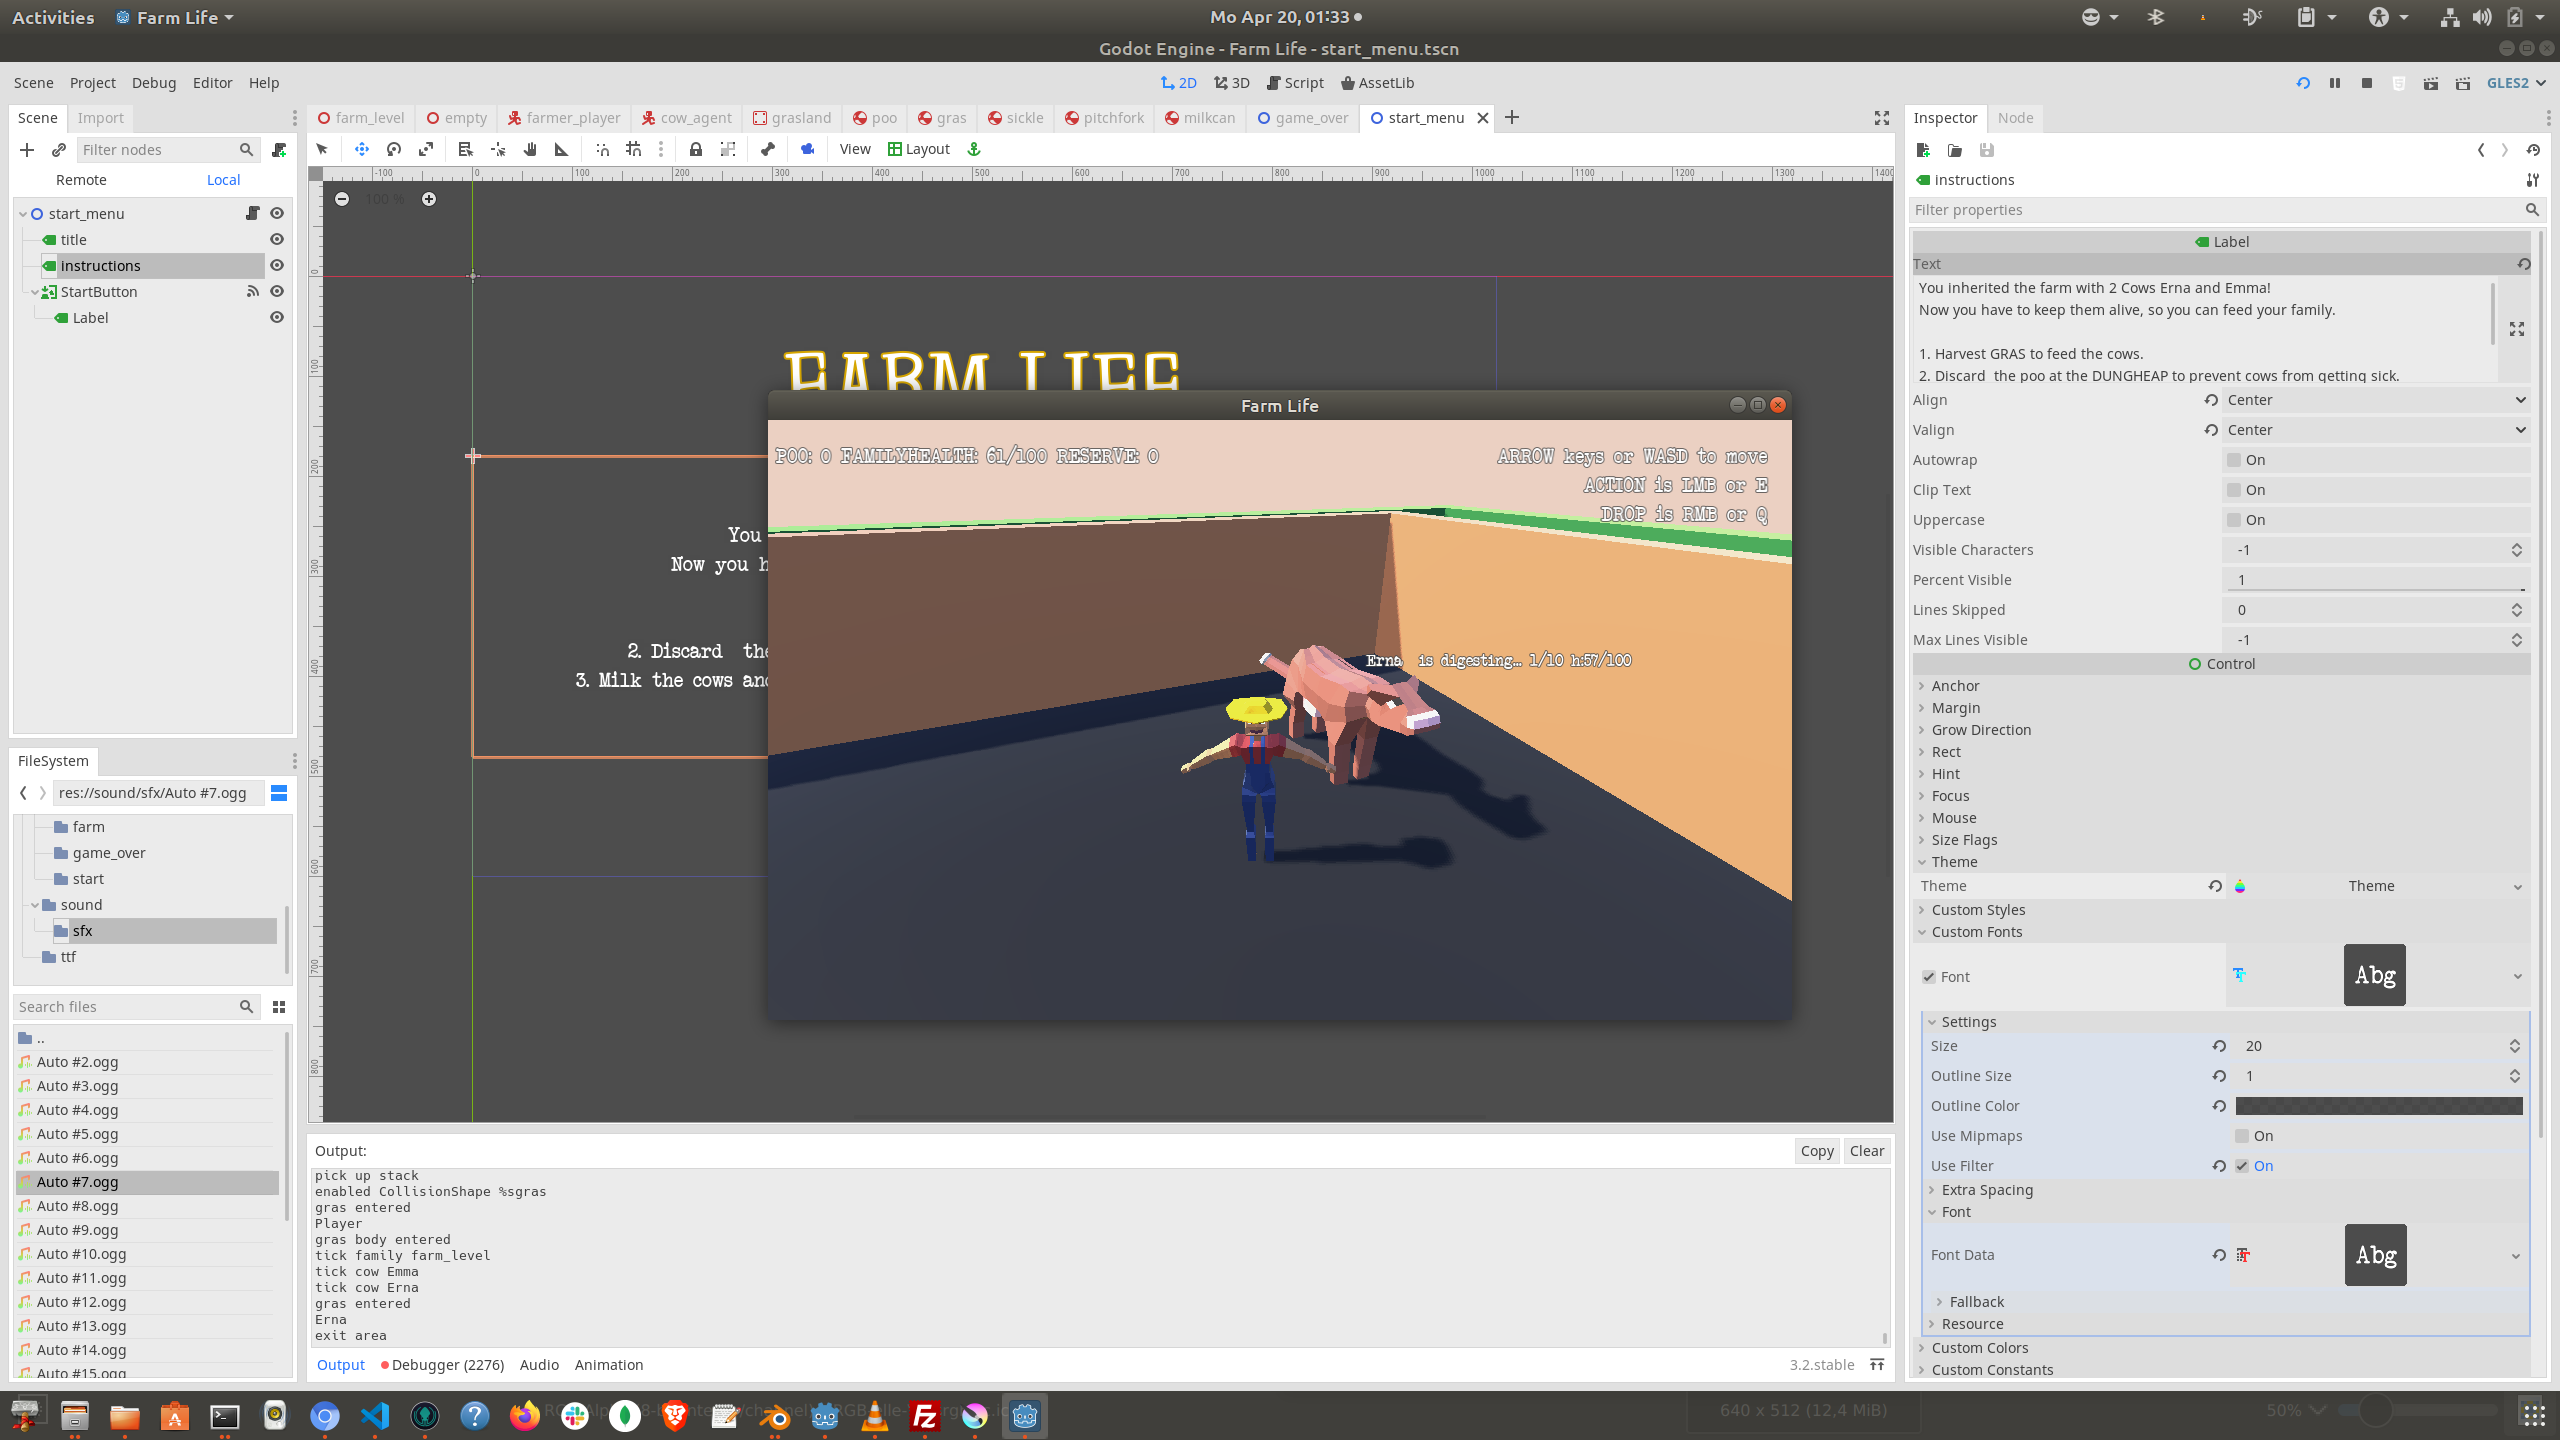Switch to the Node tab panel

pyautogui.click(x=2015, y=118)
